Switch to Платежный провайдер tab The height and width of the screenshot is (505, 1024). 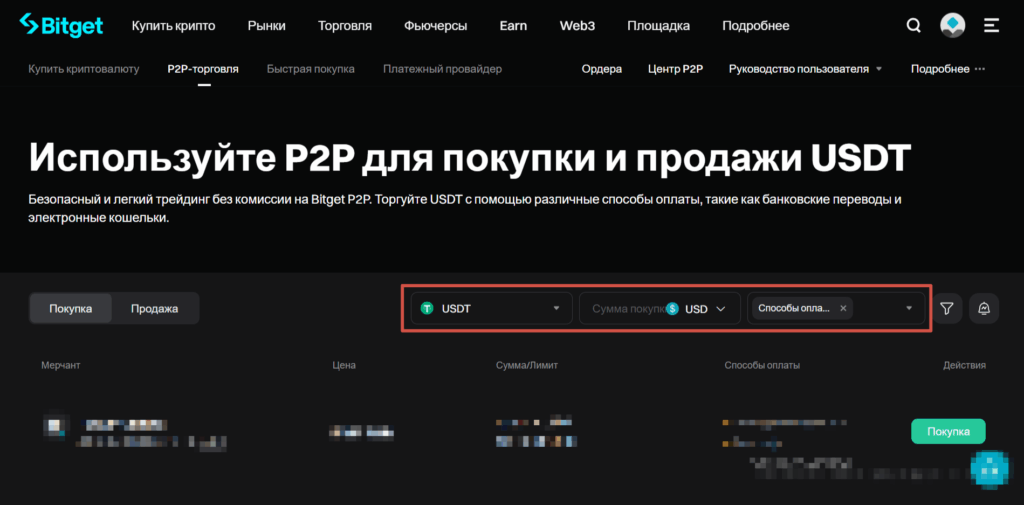click(443, 69)
